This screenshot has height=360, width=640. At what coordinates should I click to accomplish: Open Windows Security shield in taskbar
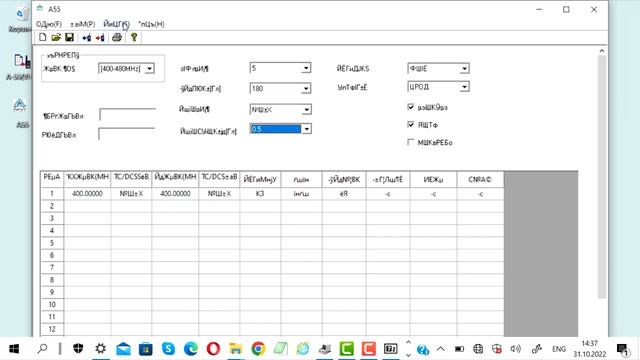coord(78,349)
